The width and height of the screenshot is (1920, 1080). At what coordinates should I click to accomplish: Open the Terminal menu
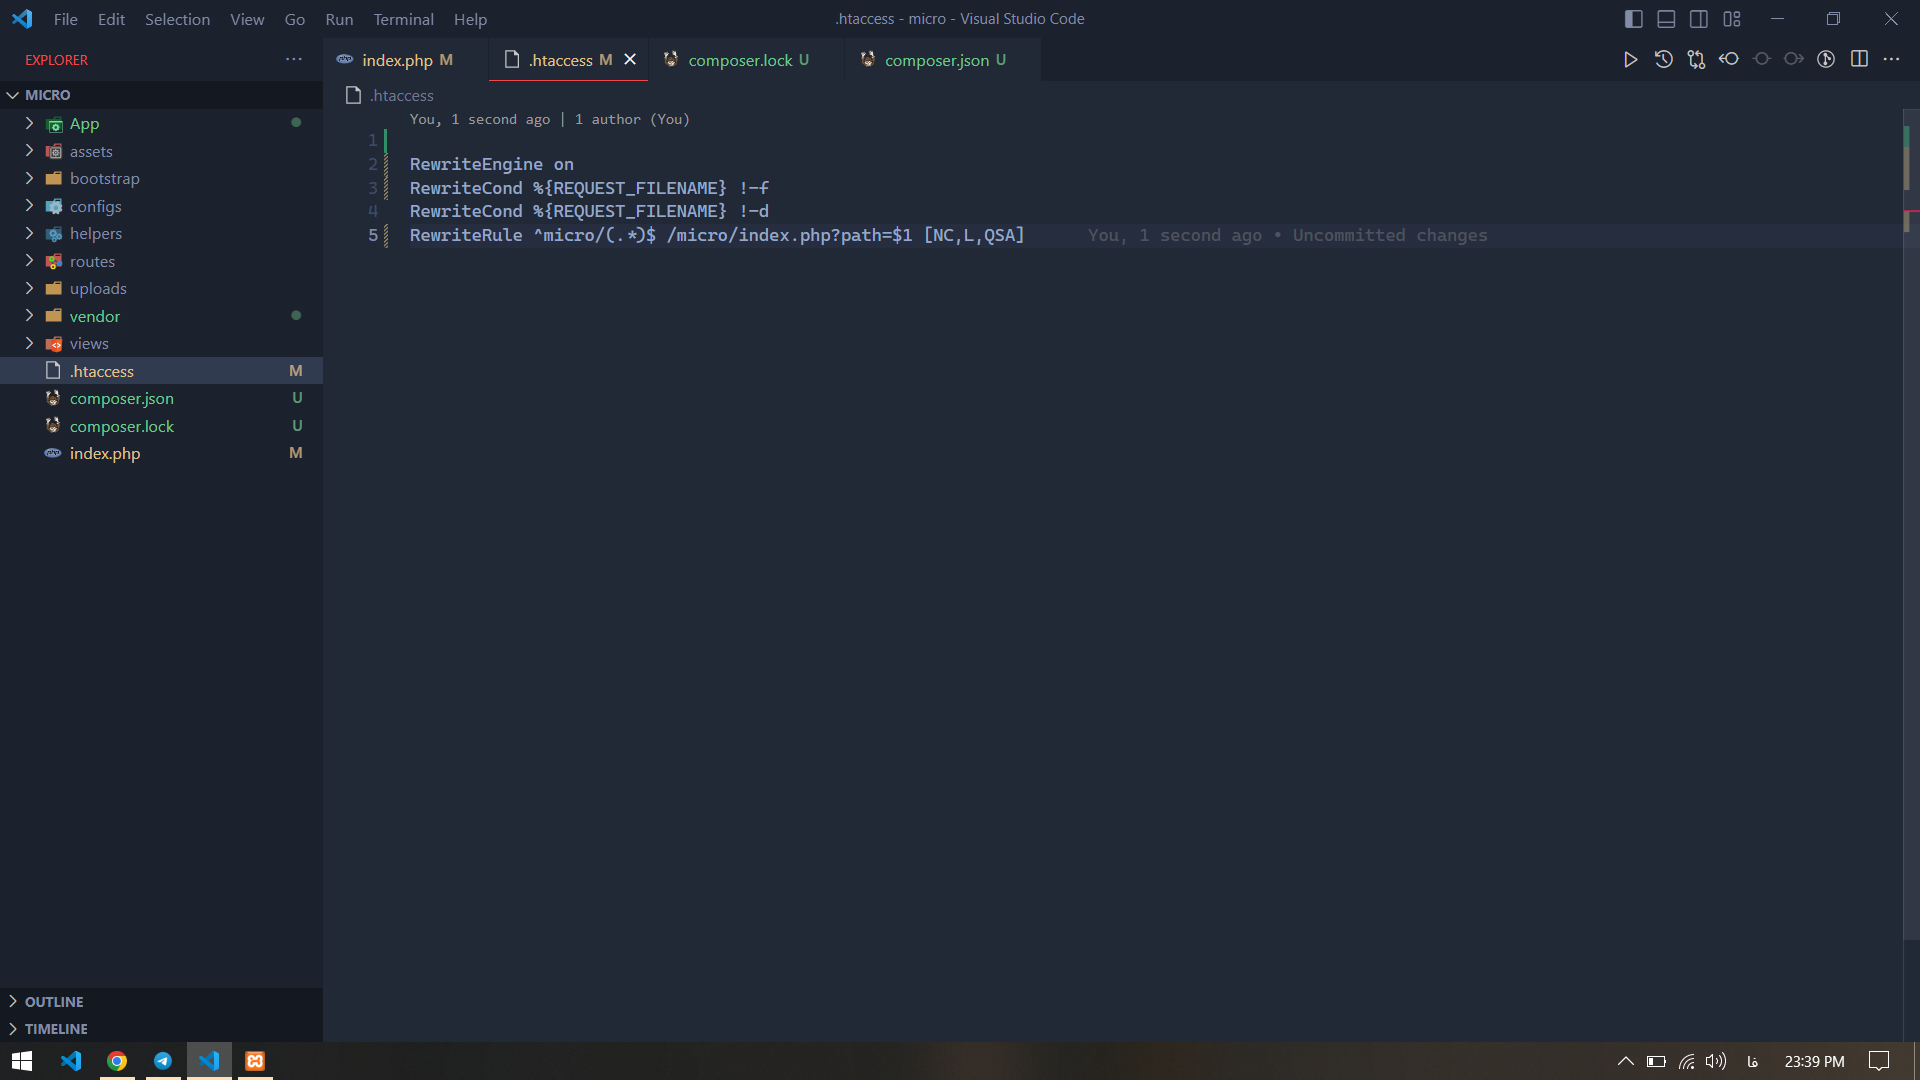[404, 19]
